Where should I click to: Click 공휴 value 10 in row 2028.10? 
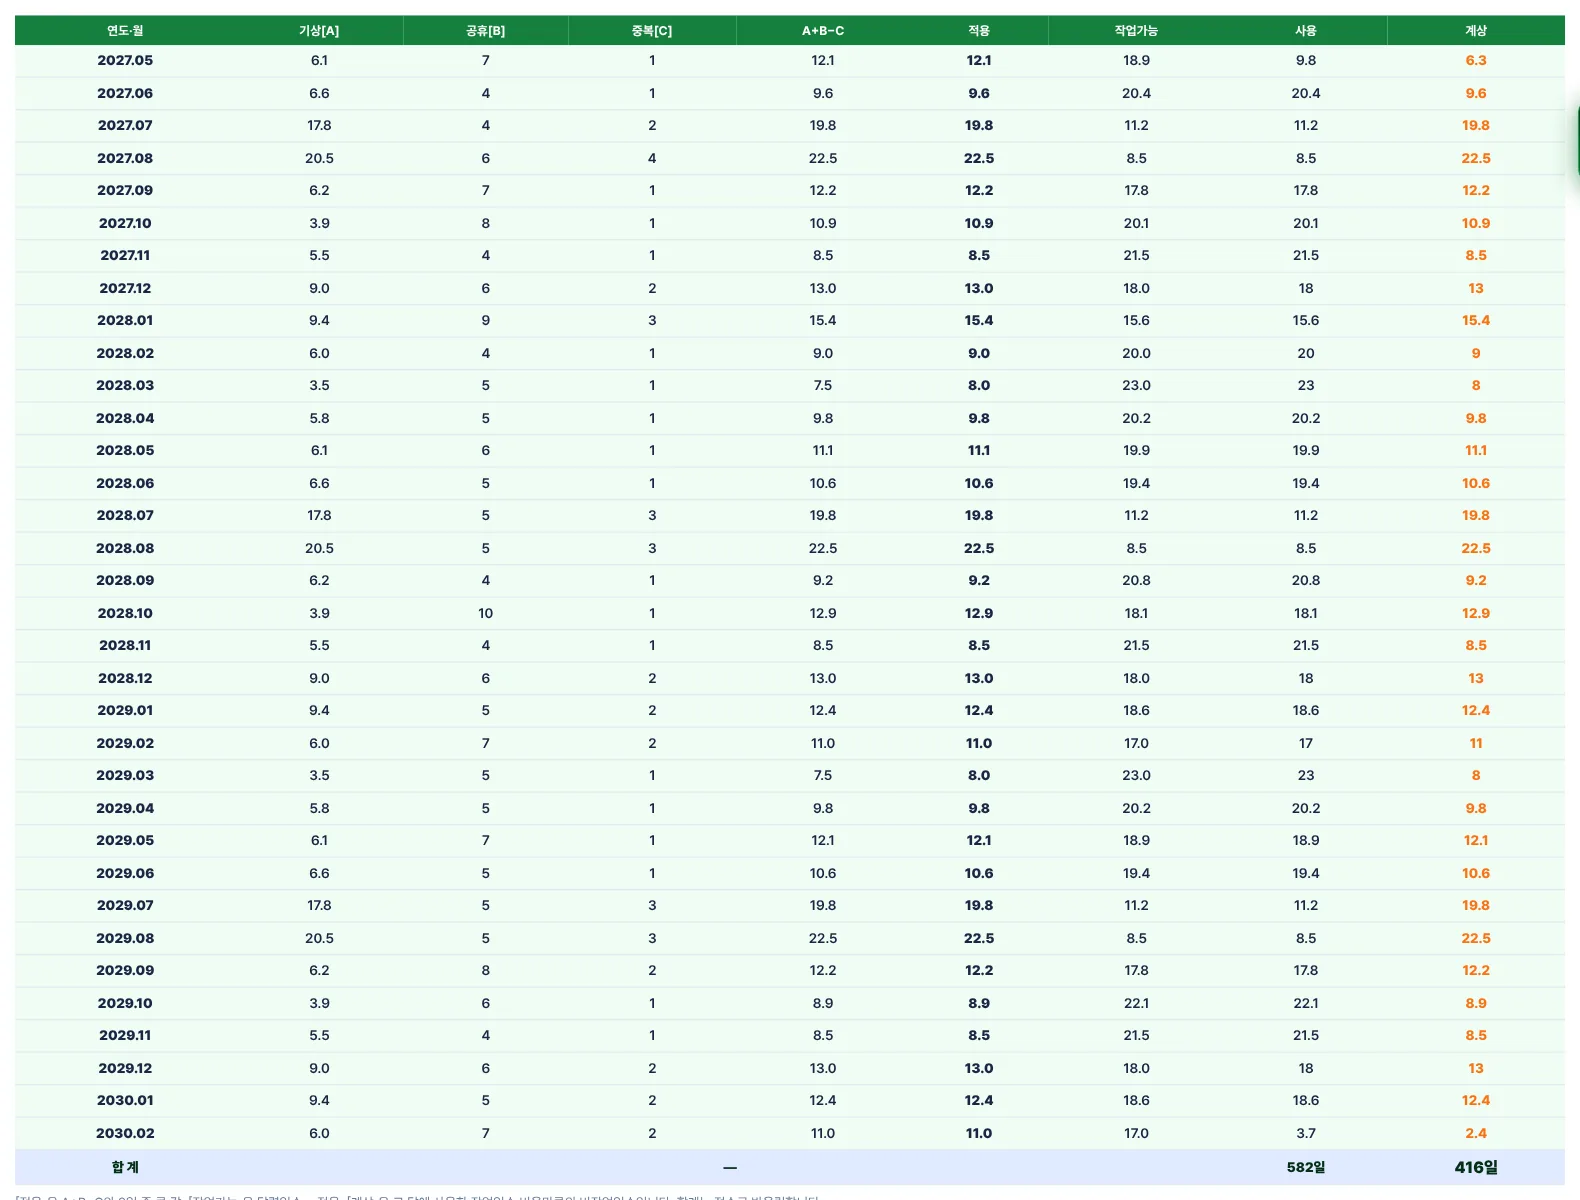coord(486,613)
